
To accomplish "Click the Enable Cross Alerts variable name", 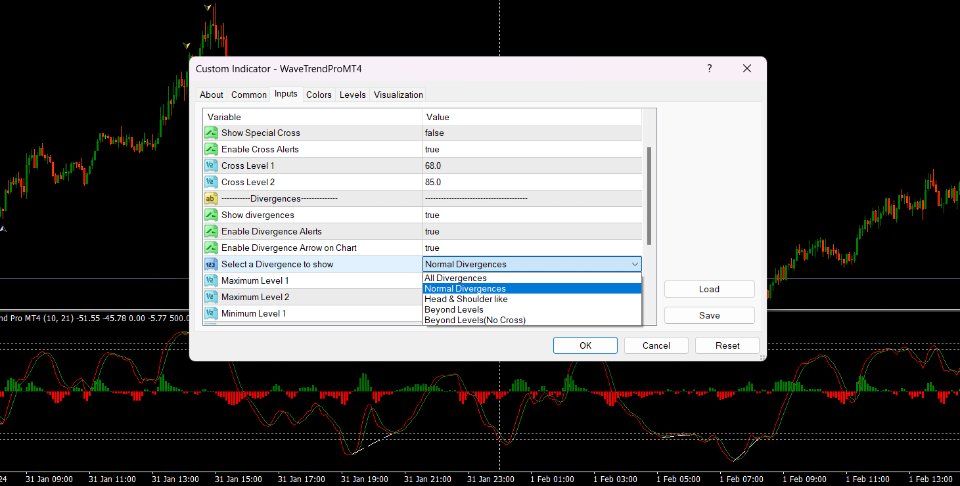I will 260,149.
